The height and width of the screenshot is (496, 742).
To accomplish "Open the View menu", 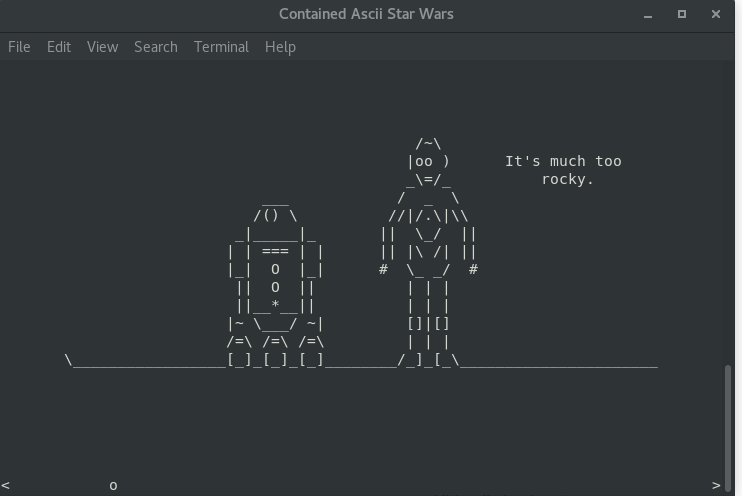I will 102,47.
